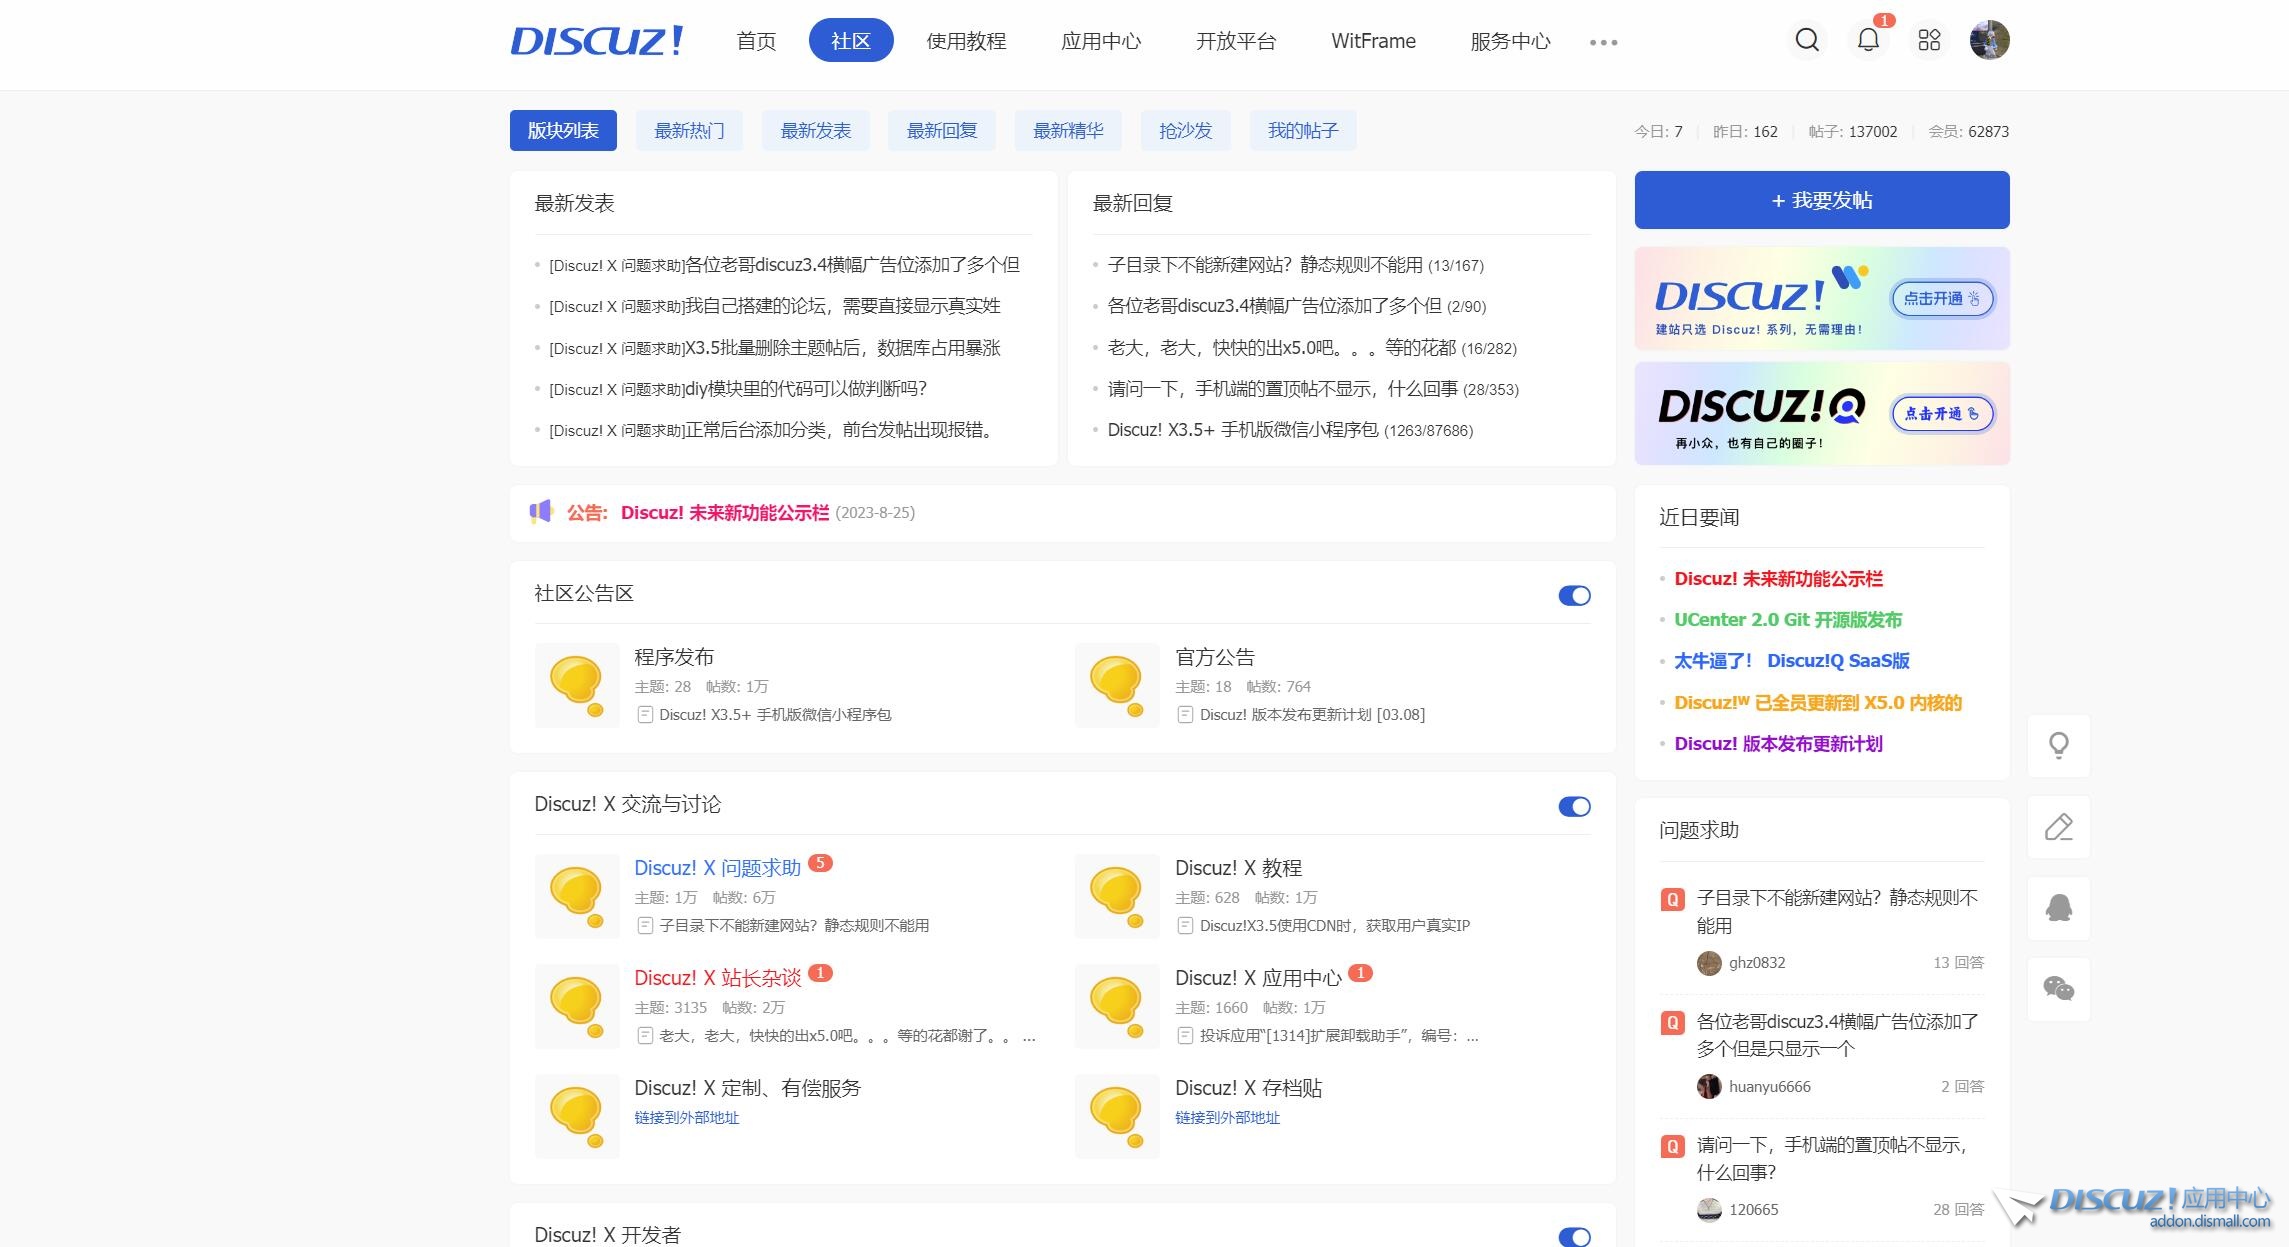This screenshot has width=2289, height=1247.
Task: Open 链接到外部地址 under Discuz! X 存档贴
Action: [1227, 1118]
